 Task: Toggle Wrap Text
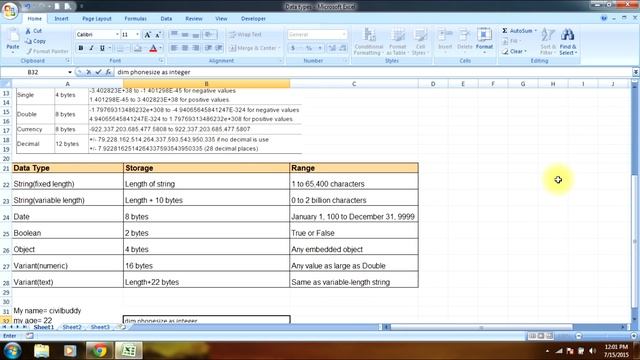pyautogui.click(x=245, y=35)
